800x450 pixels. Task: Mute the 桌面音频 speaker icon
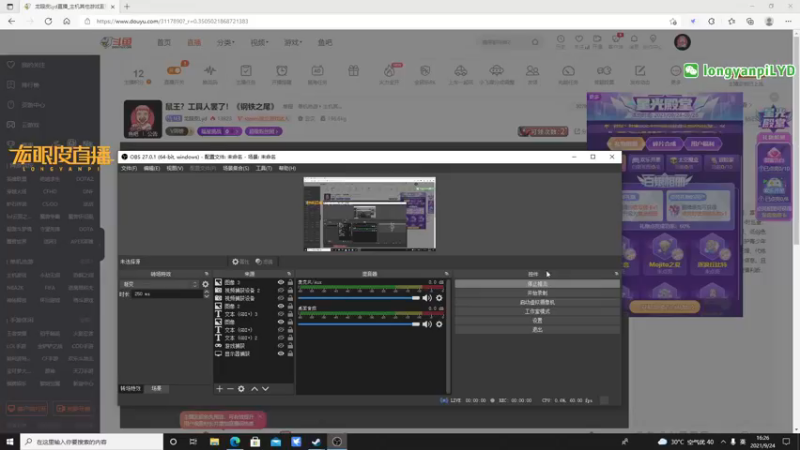click(x=427, y=324)
